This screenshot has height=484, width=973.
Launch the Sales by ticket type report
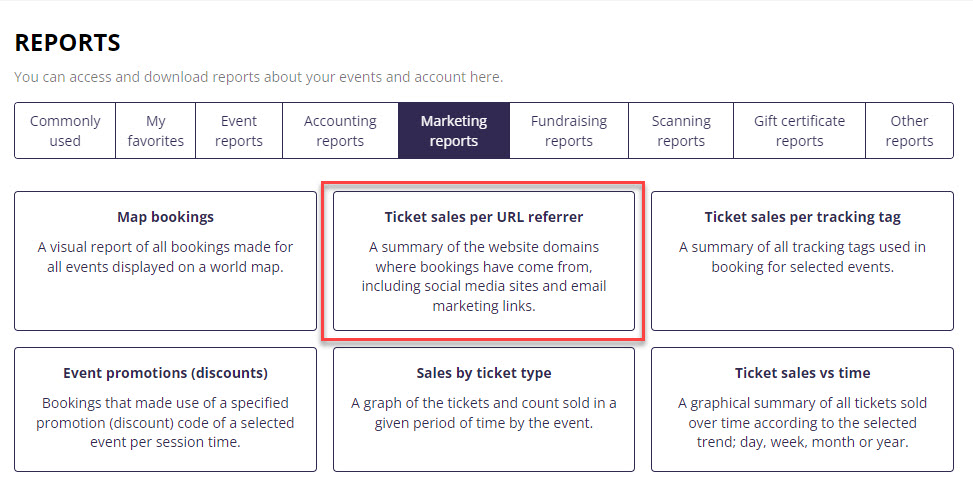pos(484,373)
